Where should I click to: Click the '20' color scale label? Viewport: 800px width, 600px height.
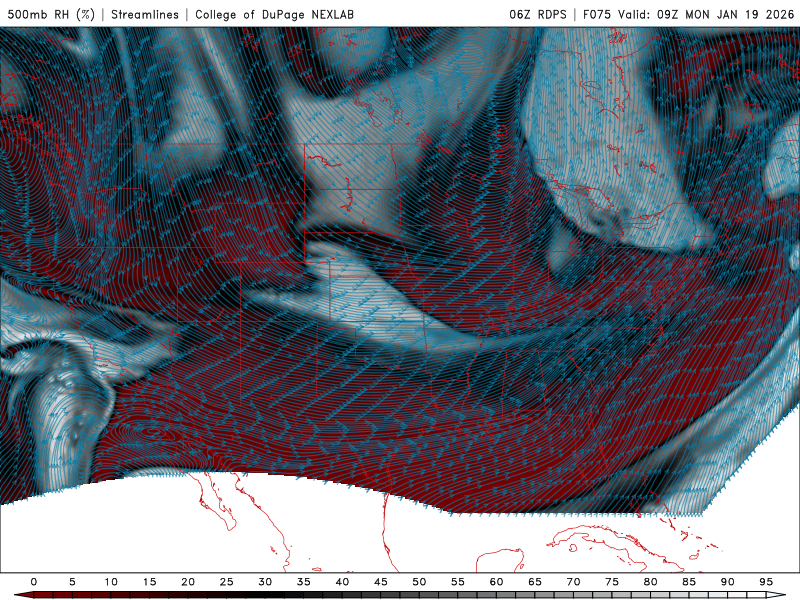coord(188,582)
